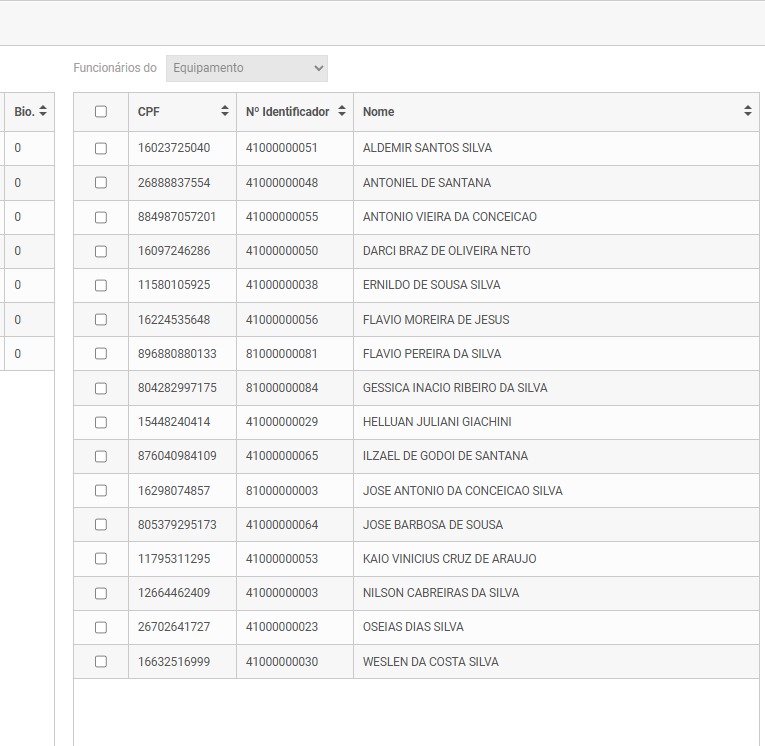Select checkbox for ANTONIEL DE SANTANA
Screen dimensions: 765x746
(x=101, y=183)
